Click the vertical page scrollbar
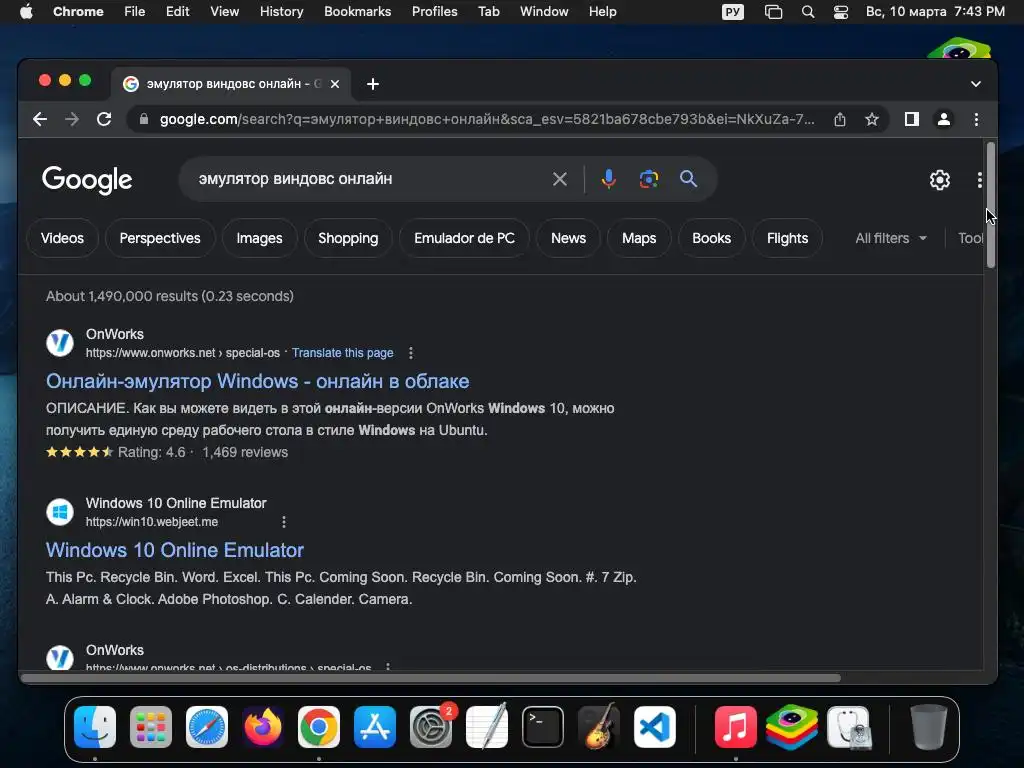1024x768 pixels. (x=991, y=204)
